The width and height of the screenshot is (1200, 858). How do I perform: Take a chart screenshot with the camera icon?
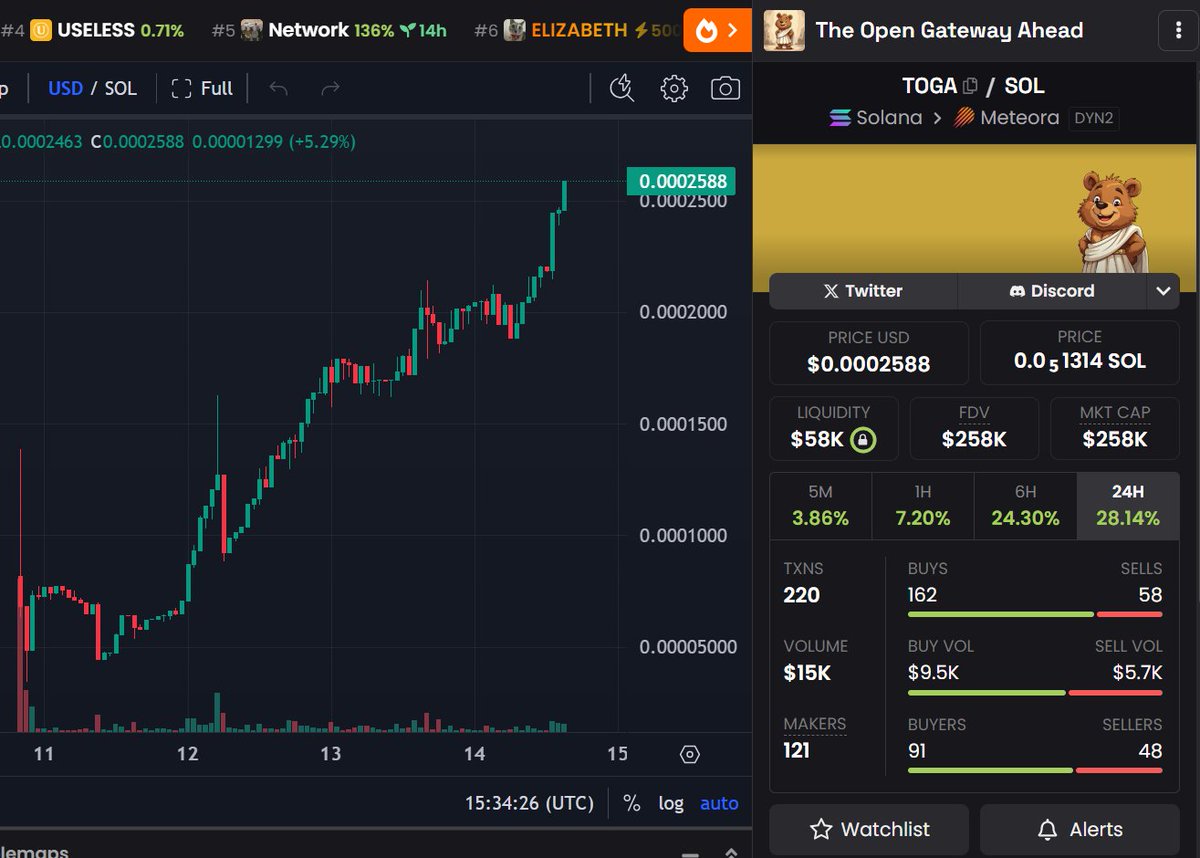coord(725,88)
